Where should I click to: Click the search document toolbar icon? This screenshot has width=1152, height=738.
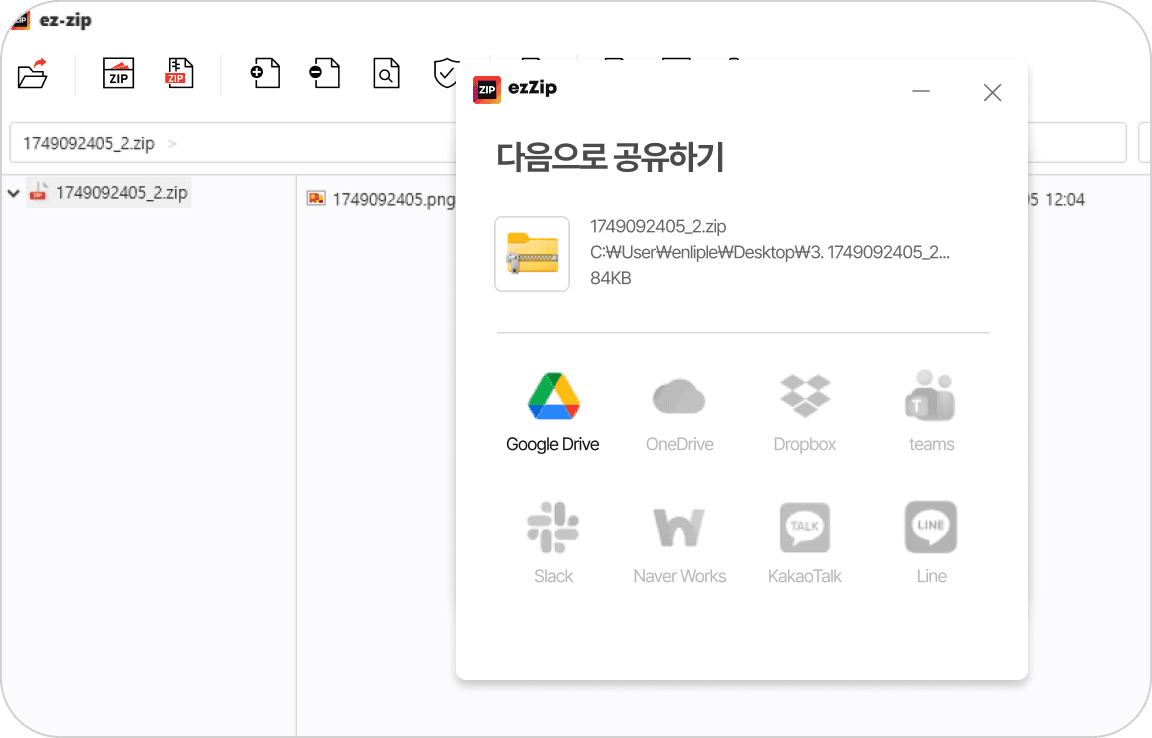[x=386, y=74]
